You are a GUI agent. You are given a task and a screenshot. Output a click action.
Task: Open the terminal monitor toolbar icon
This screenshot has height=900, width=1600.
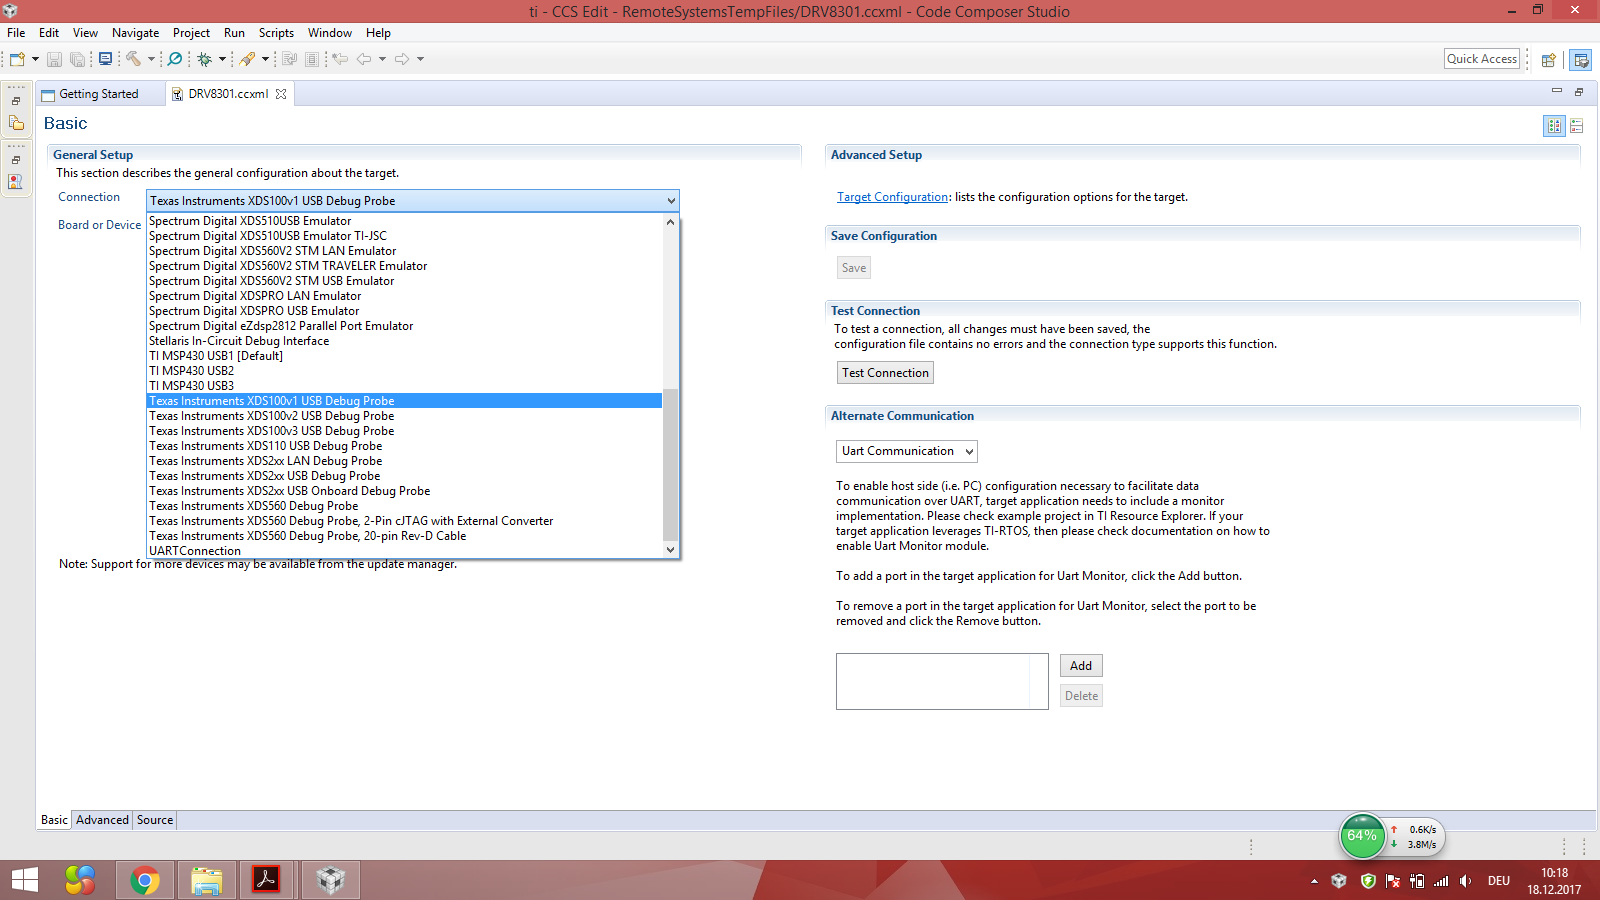coord(105,59)
